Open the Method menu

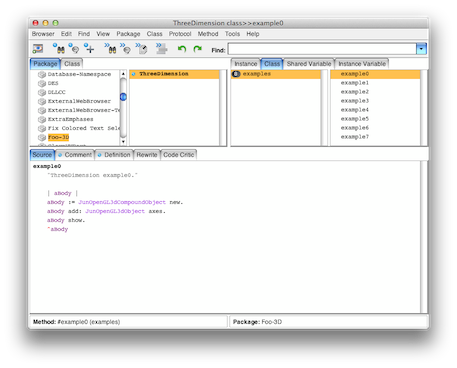(x=208, y=34)
